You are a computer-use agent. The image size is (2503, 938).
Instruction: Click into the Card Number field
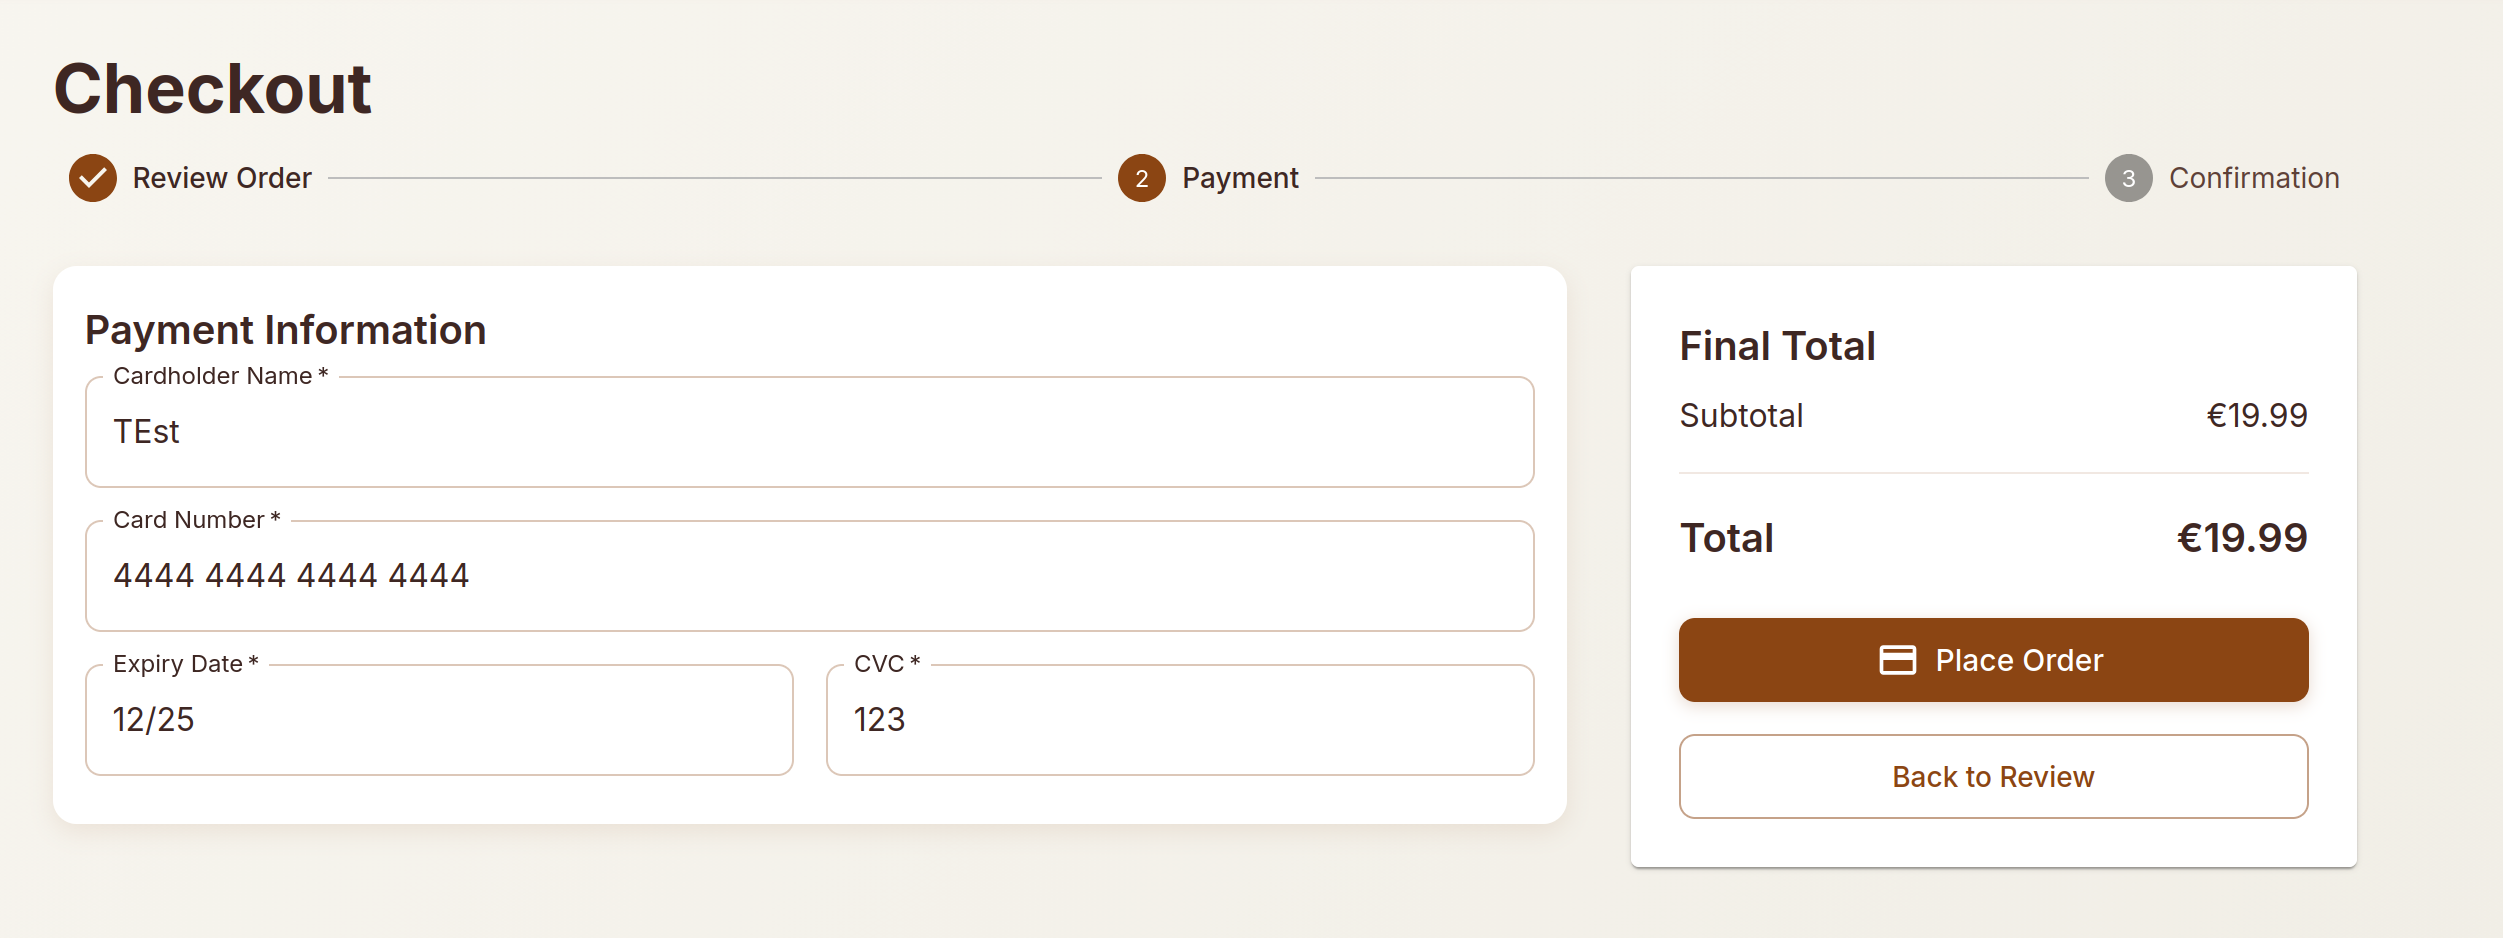809,576
